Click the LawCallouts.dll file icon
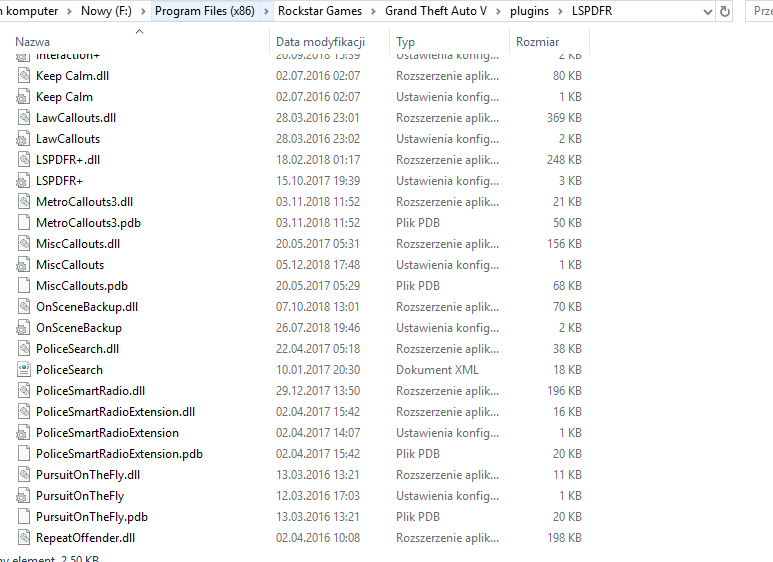The height and width of the screenshot is (562, 773). [23, 117]
